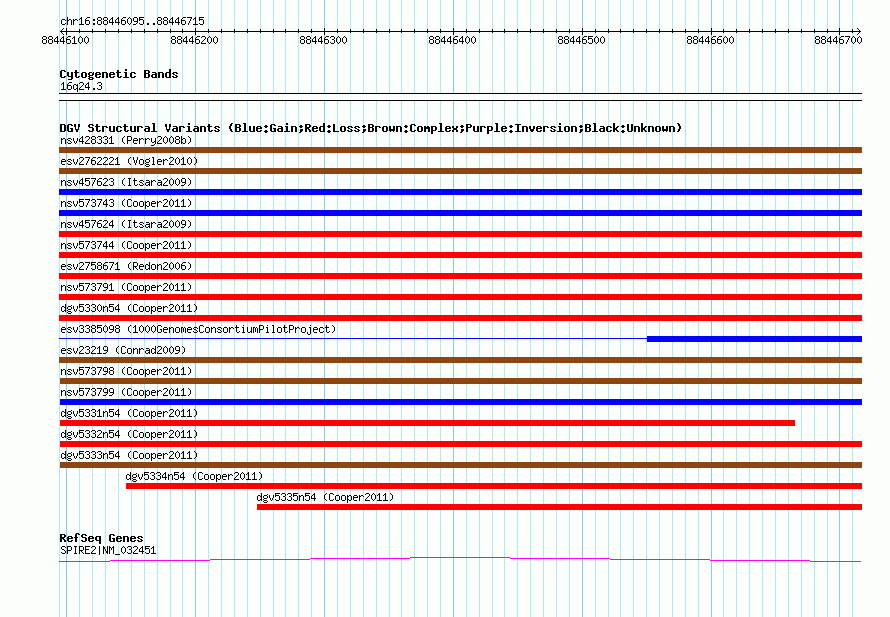Open the dgv5330n54 (Cooper2011) label
The image size is (890, 617).
tap(129, 308)
